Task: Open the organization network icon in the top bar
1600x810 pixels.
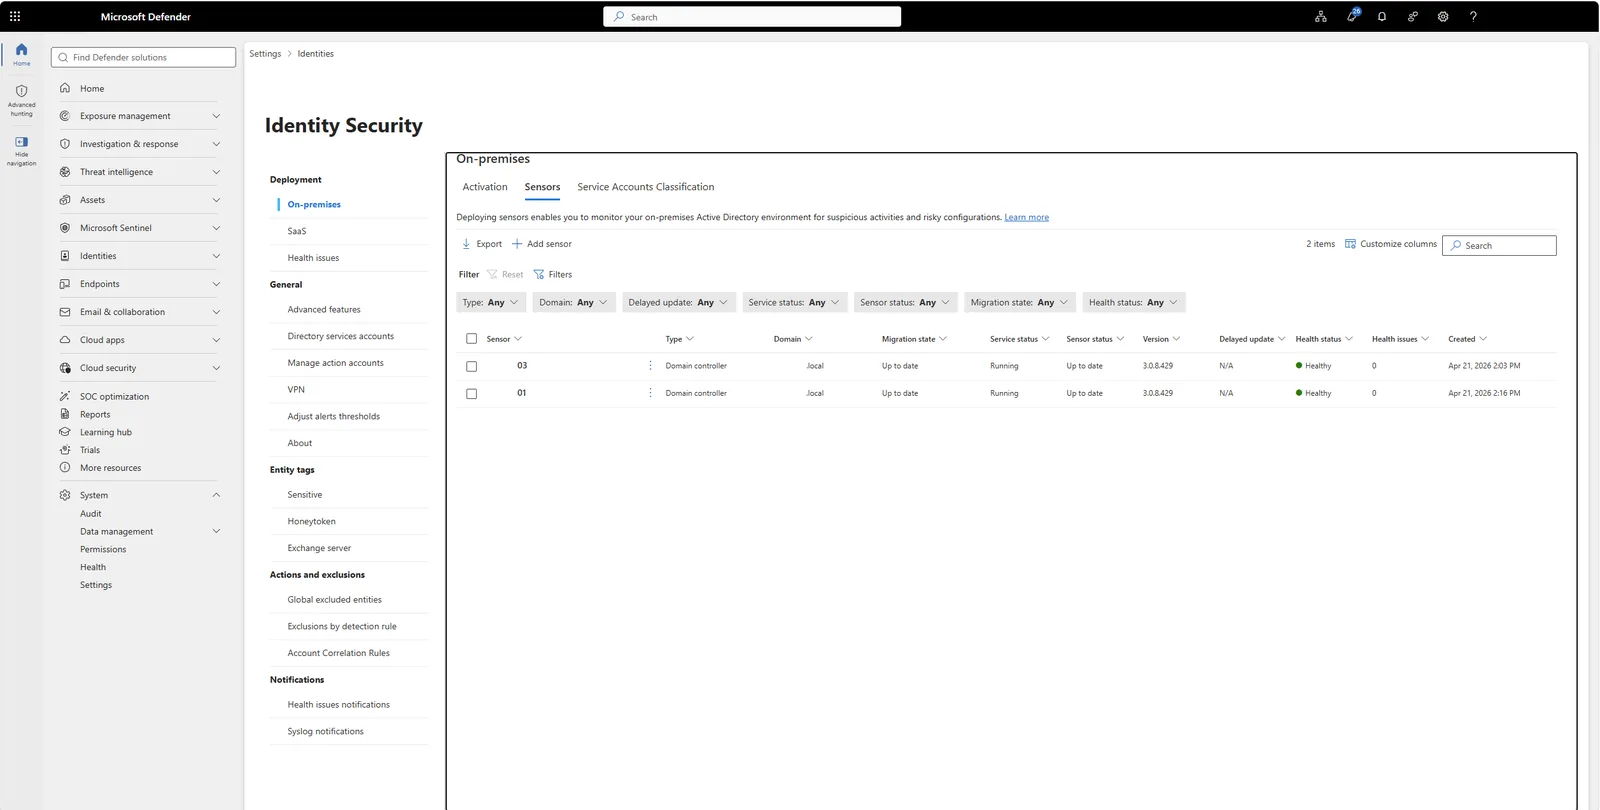Action: coord(1321,16)
